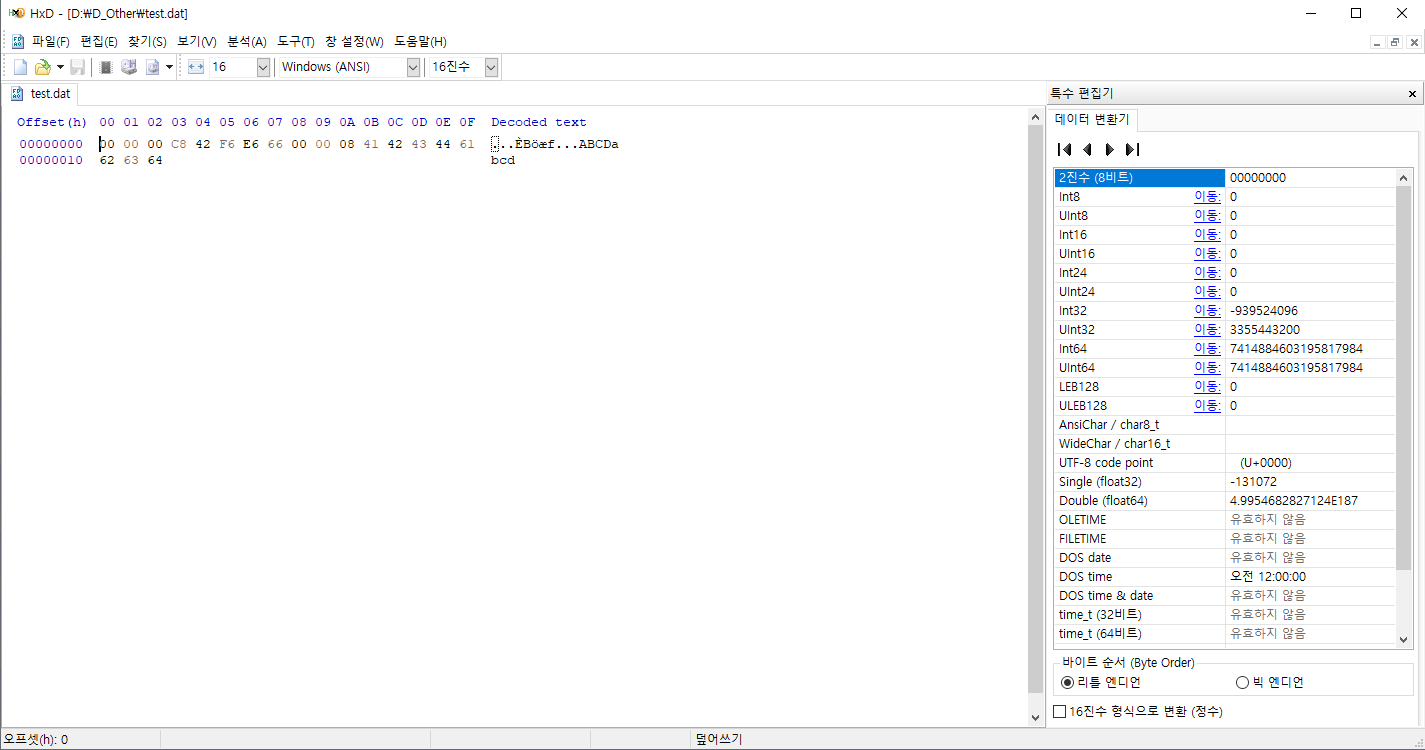The image size is (1425, 750).
Task: Click hex editor vertical scrollbar down arrow
Action: 1036,717
